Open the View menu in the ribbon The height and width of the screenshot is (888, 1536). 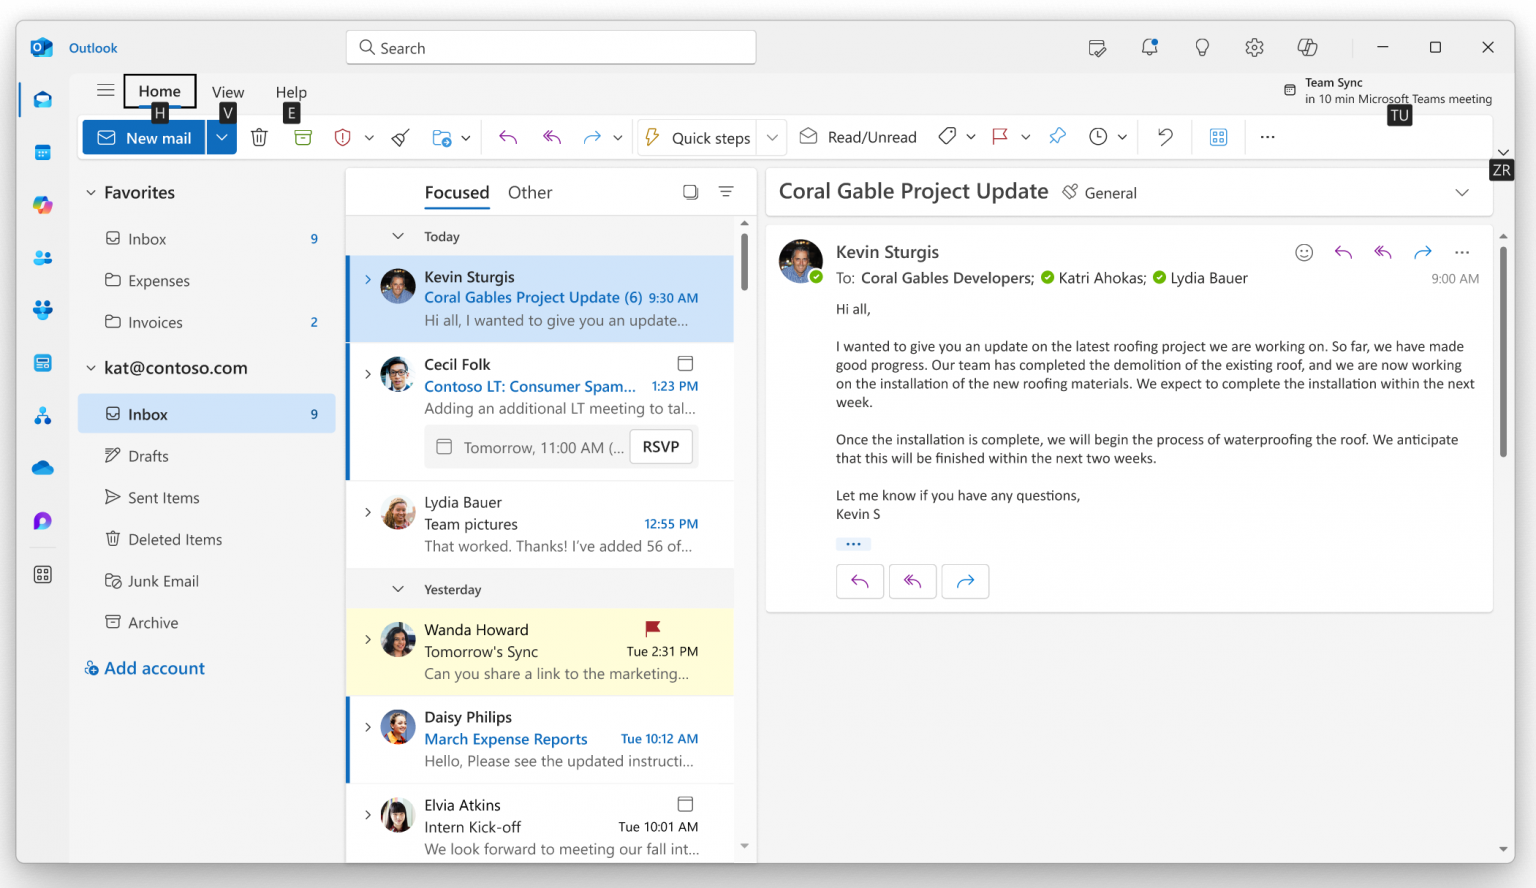[228, 91]
